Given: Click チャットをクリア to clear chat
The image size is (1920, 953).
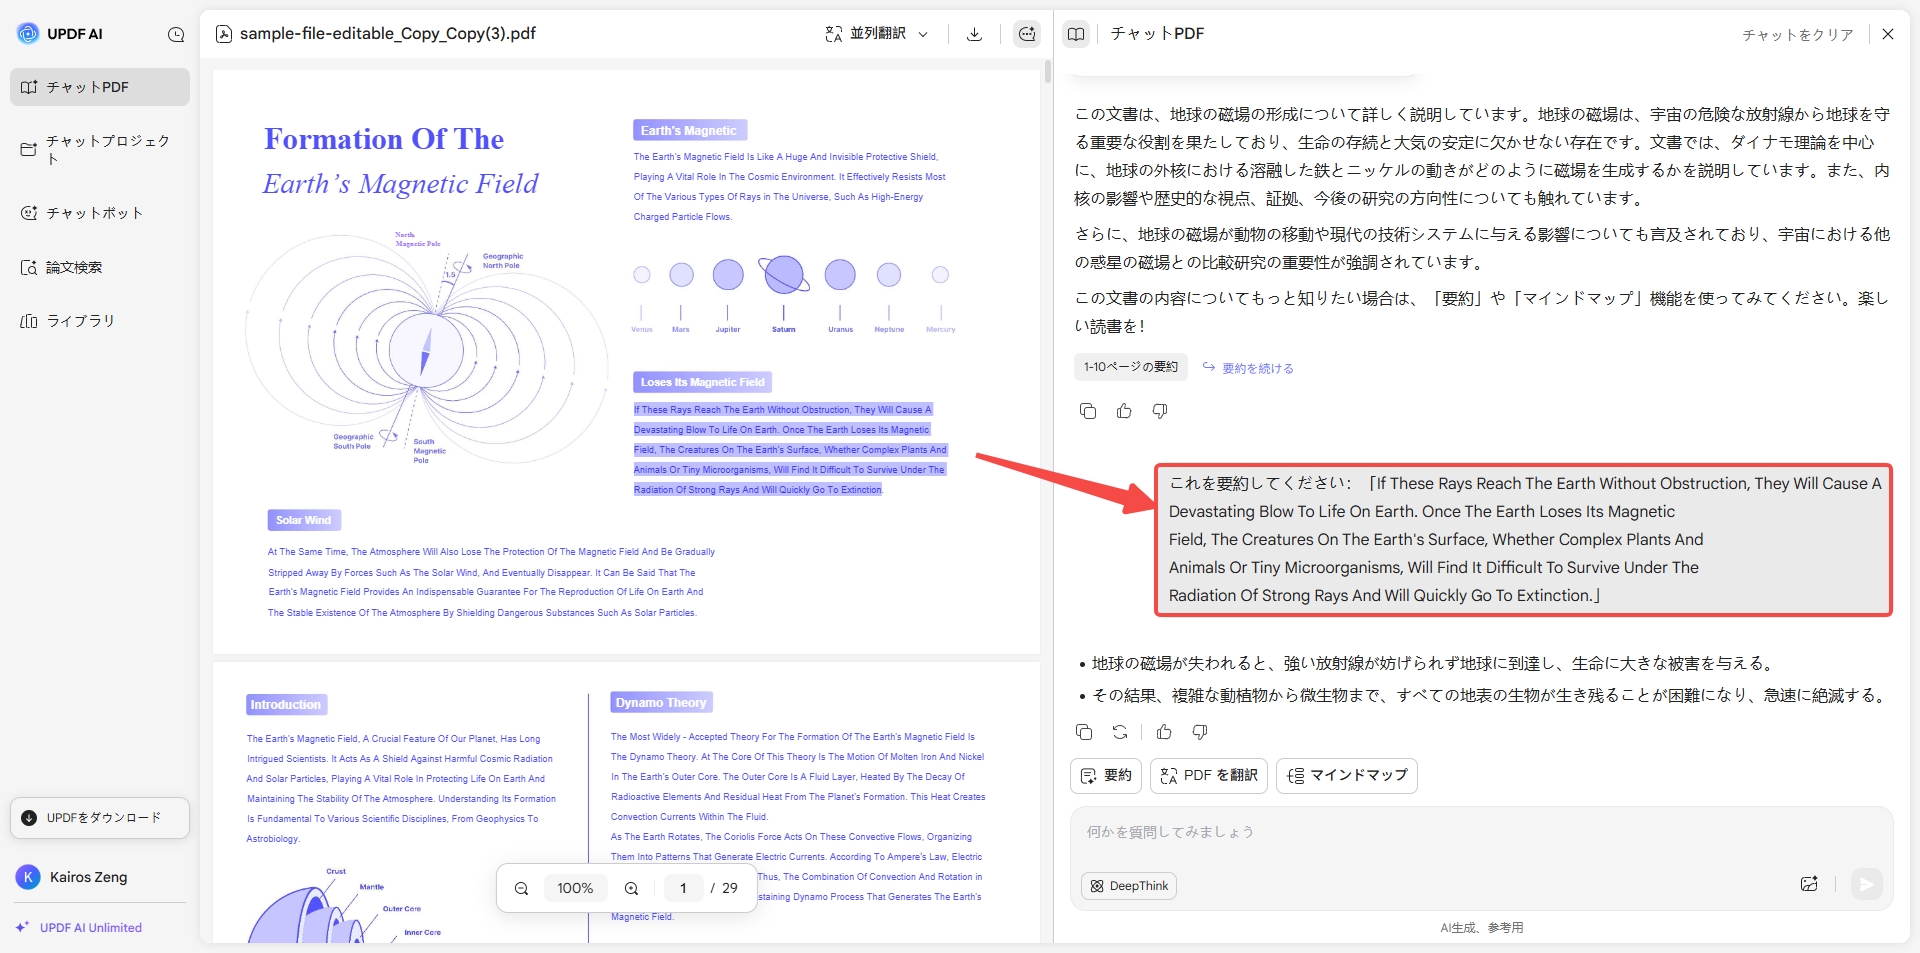Looking at the screenshot, I should pos(1797,35).
